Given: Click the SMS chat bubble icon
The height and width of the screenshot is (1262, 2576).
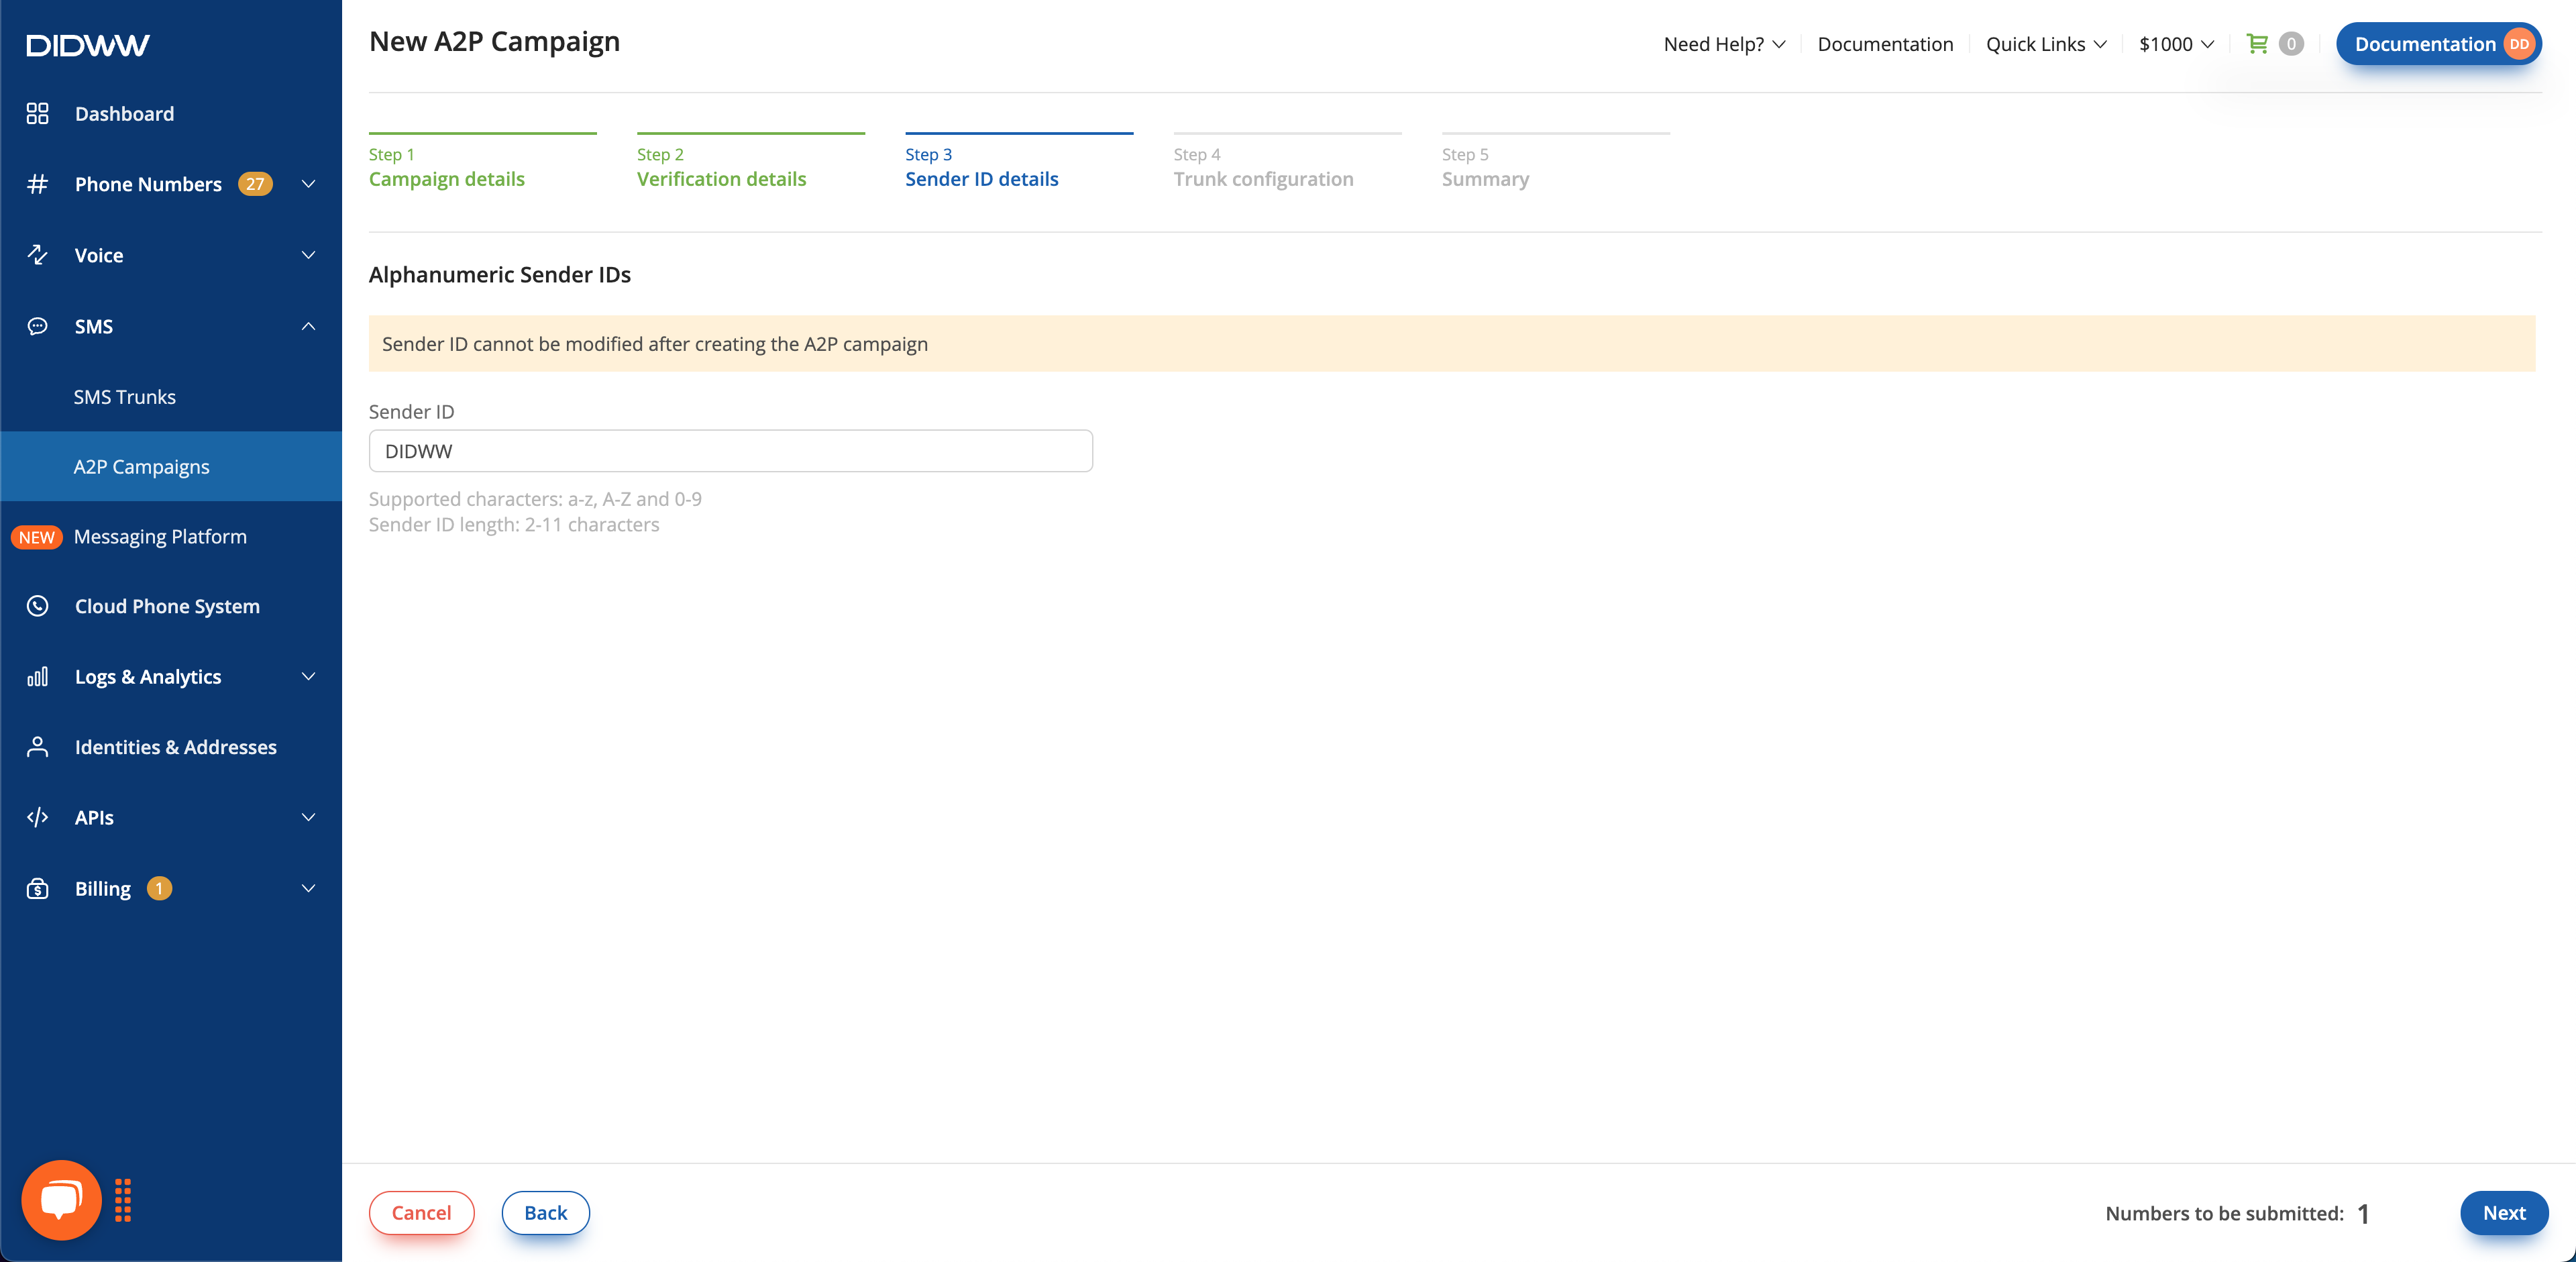Looking at the screenshot, I should (x=37, y=326).
